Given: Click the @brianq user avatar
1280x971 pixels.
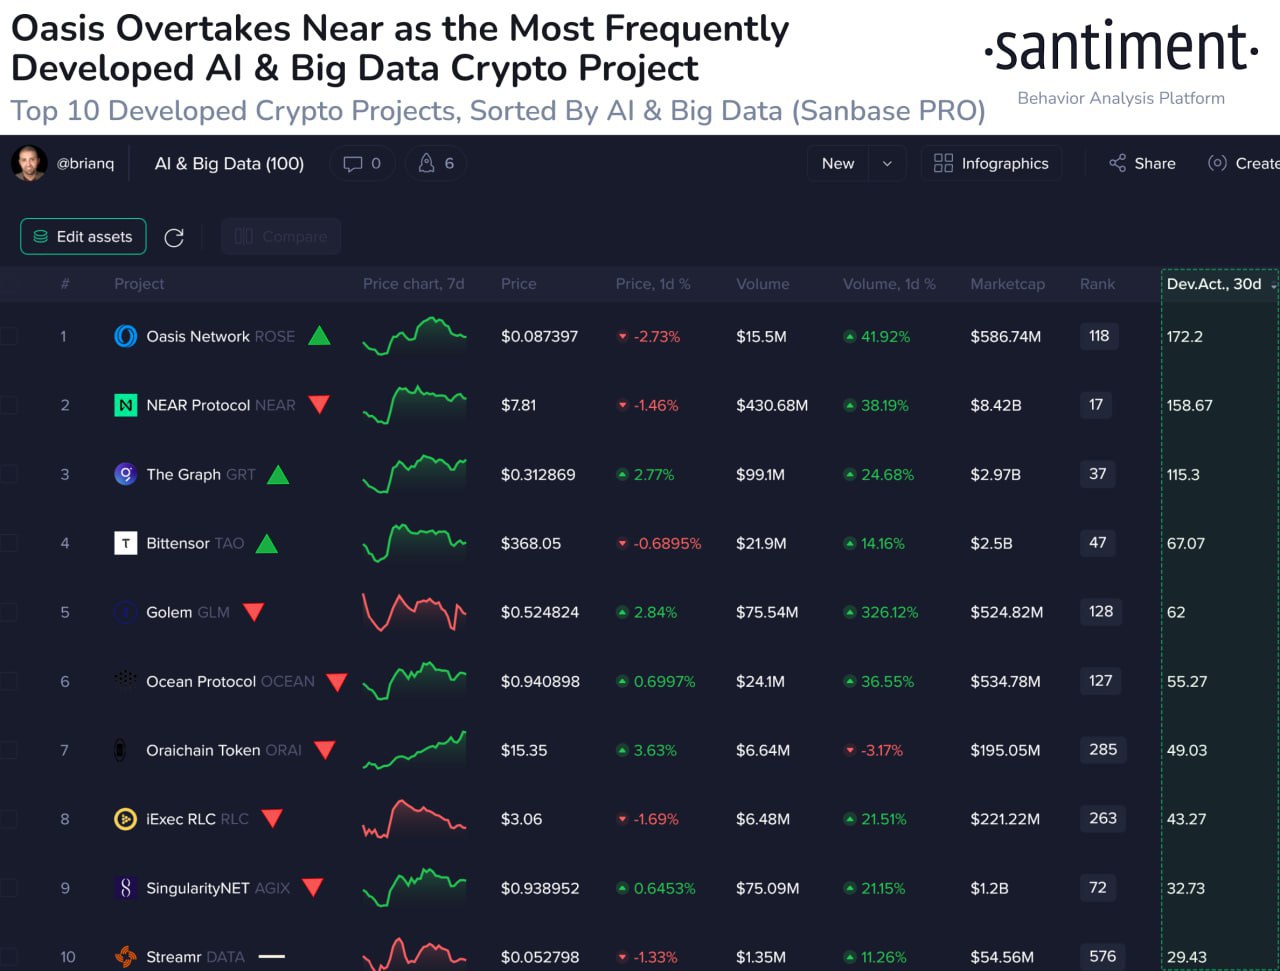Looking at the screenshot, I should pos(29,163).
